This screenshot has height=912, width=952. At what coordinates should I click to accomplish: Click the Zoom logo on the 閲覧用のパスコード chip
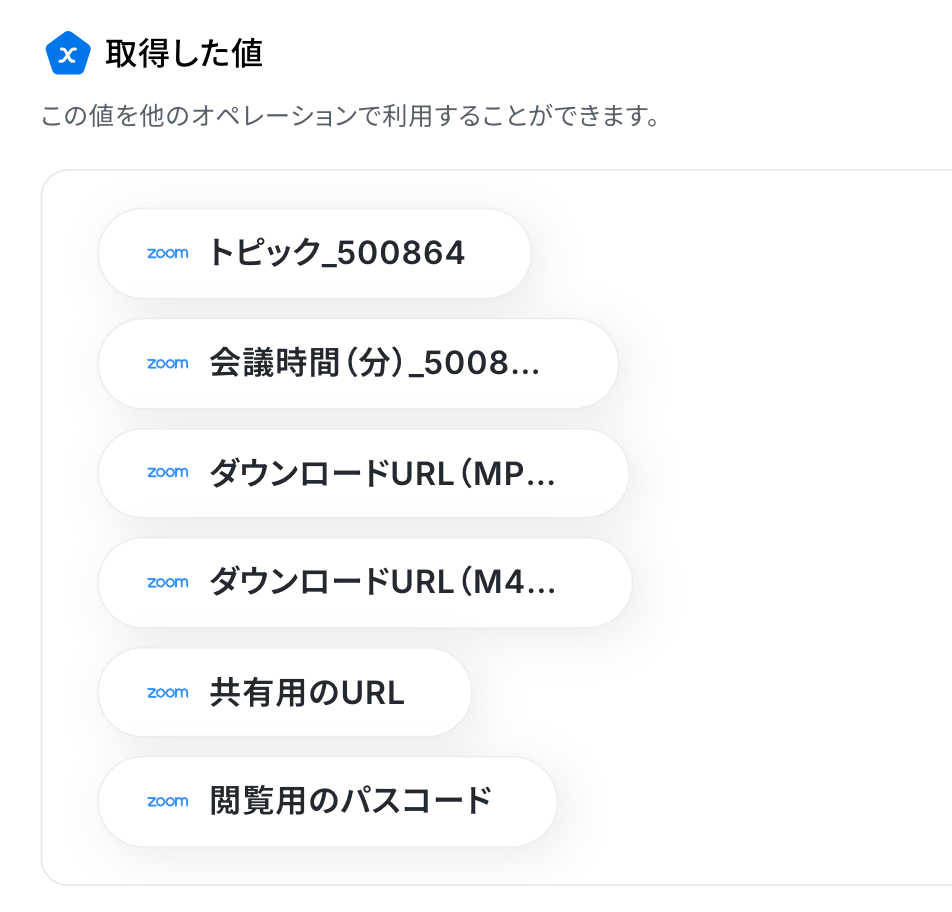tap(168, 801)
